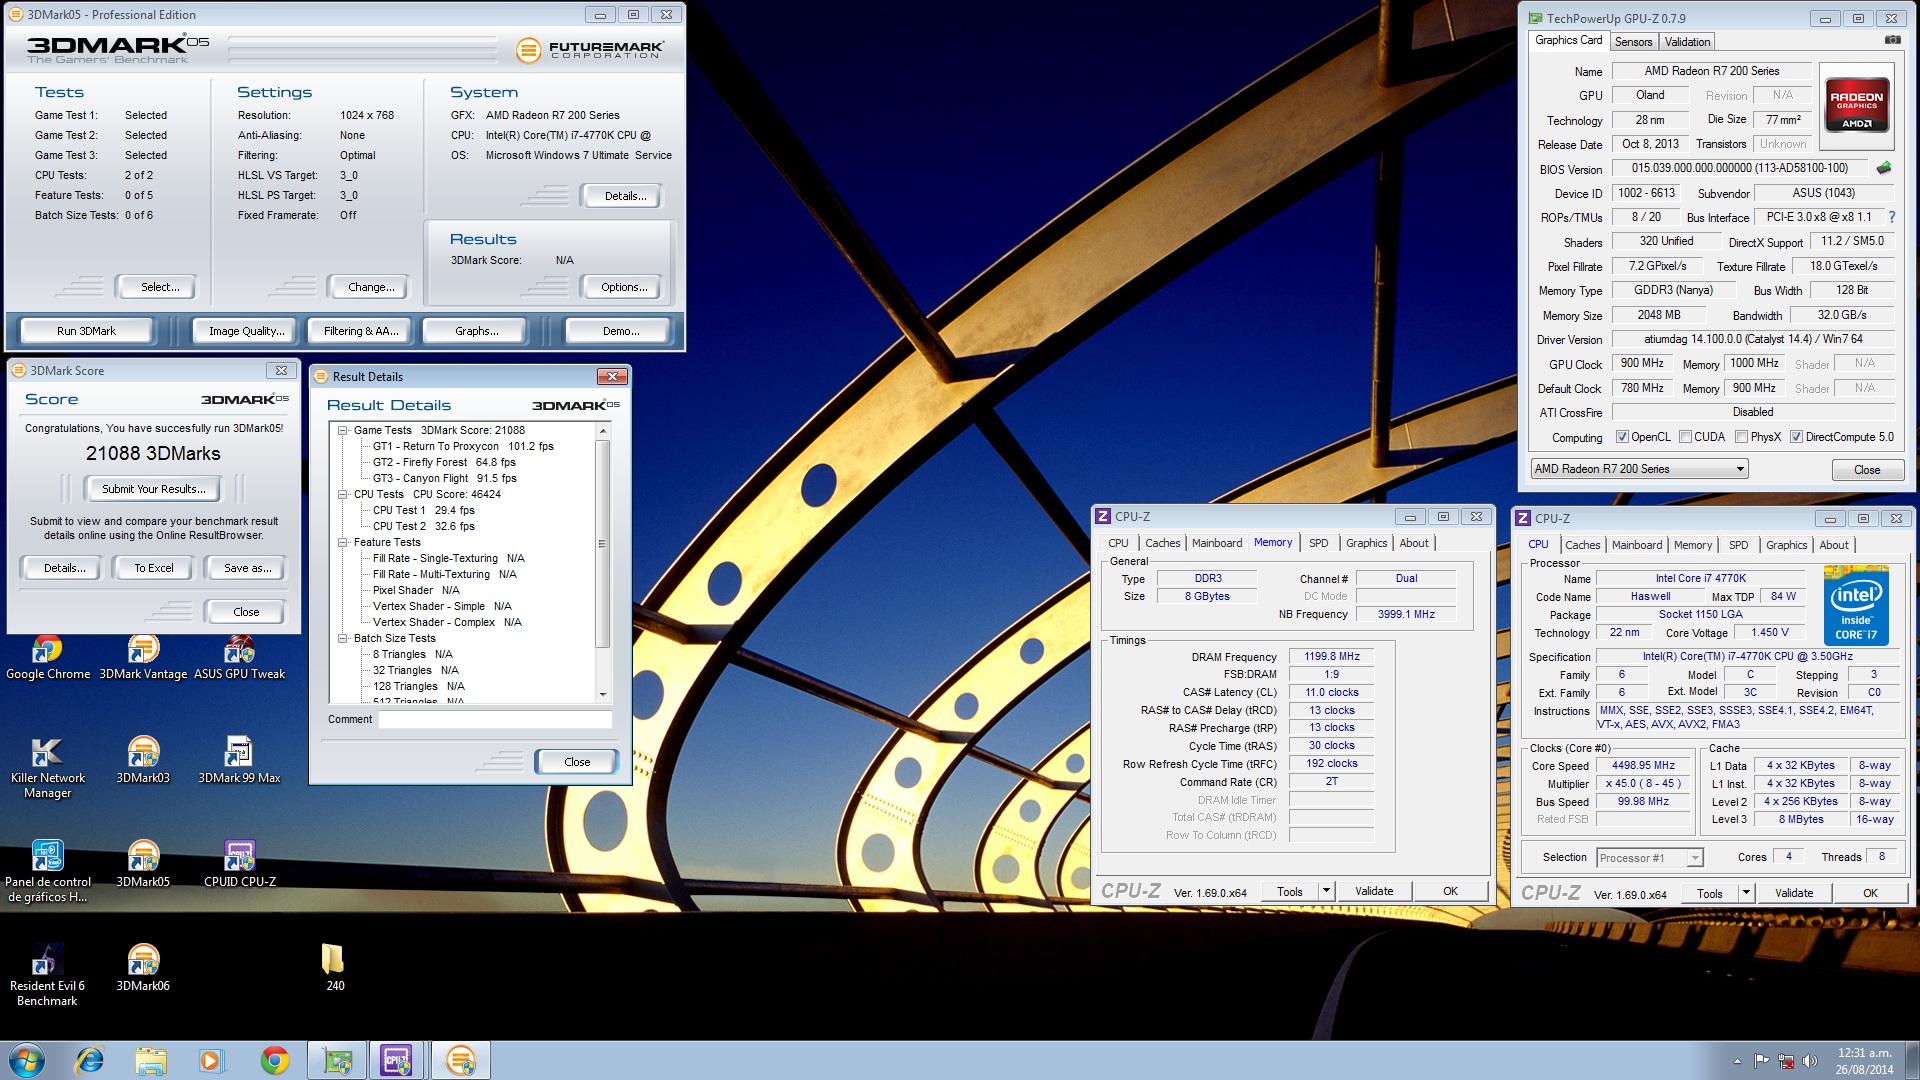Switch to CPU-Z taskbar item
The width and height of the screenshot is (1920, 1080).
397,1060
